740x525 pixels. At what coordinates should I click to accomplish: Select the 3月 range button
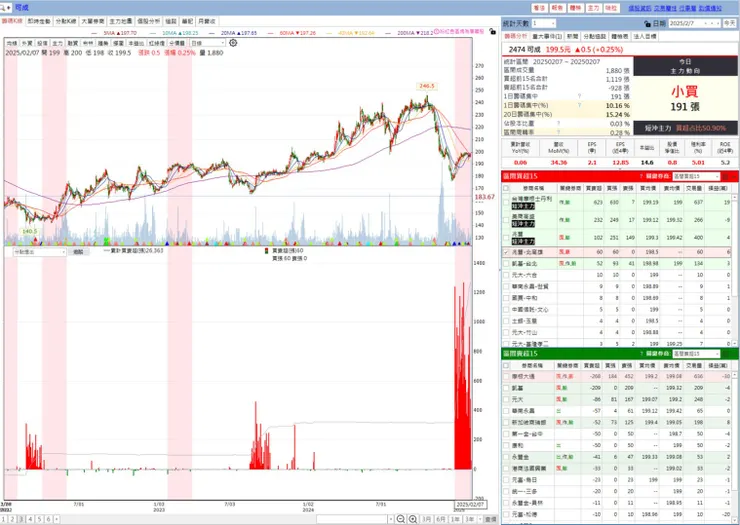click(x=427, y=519)
